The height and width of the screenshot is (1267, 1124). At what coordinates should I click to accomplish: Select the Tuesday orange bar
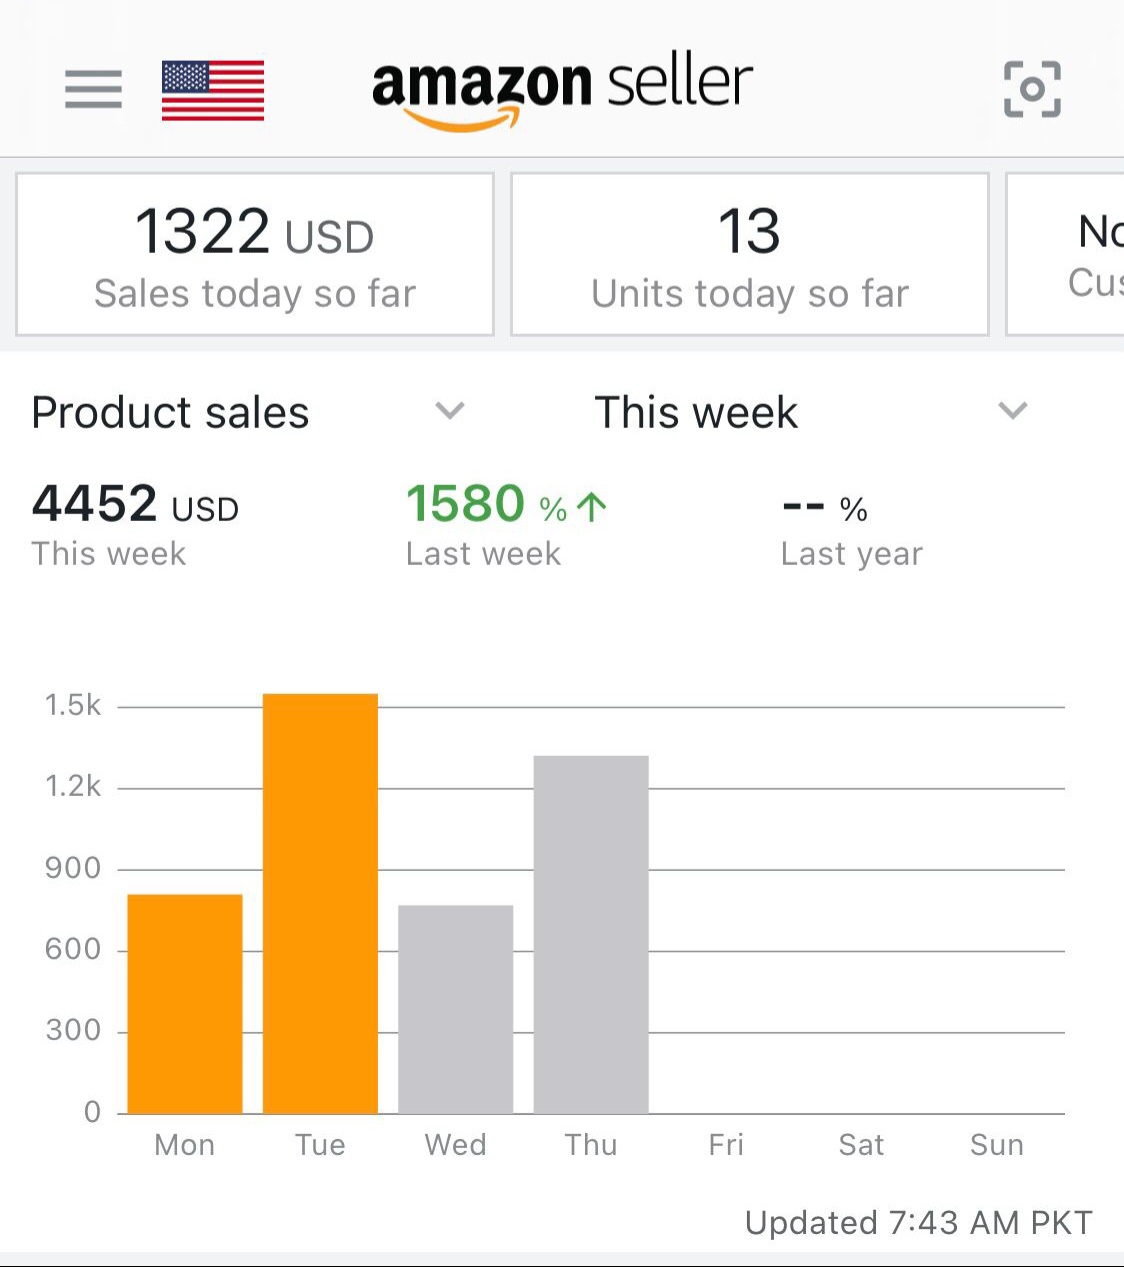tap(320, 903)
